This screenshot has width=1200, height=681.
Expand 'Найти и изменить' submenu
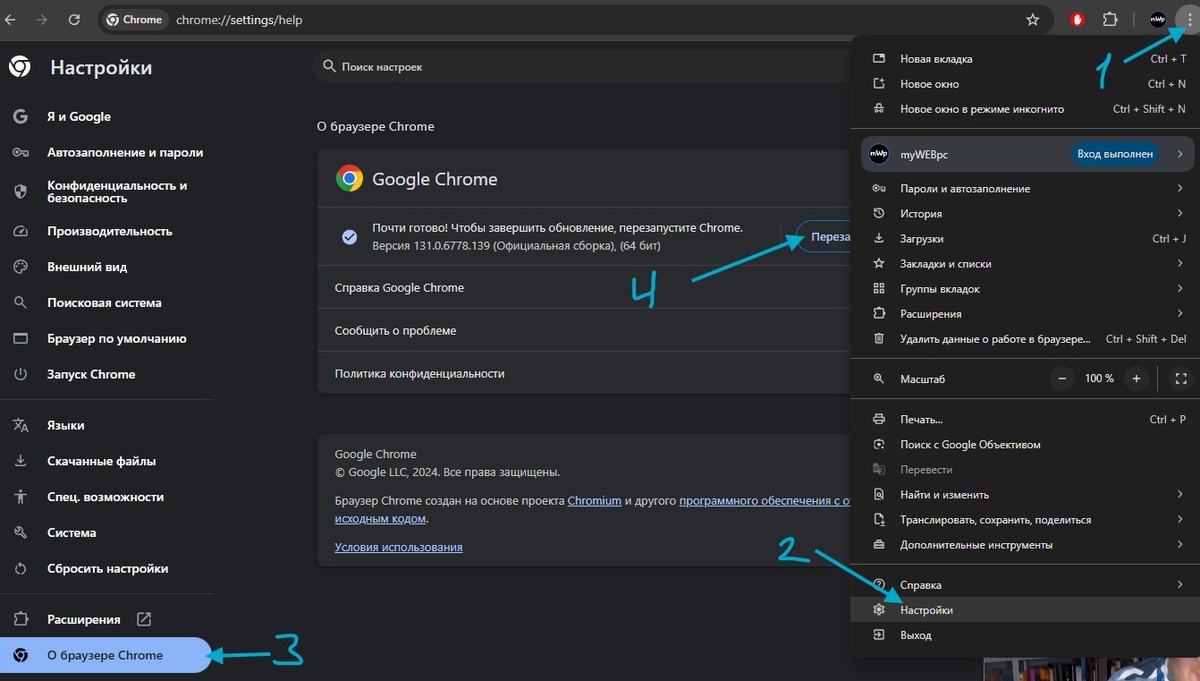coord(1023,495)
